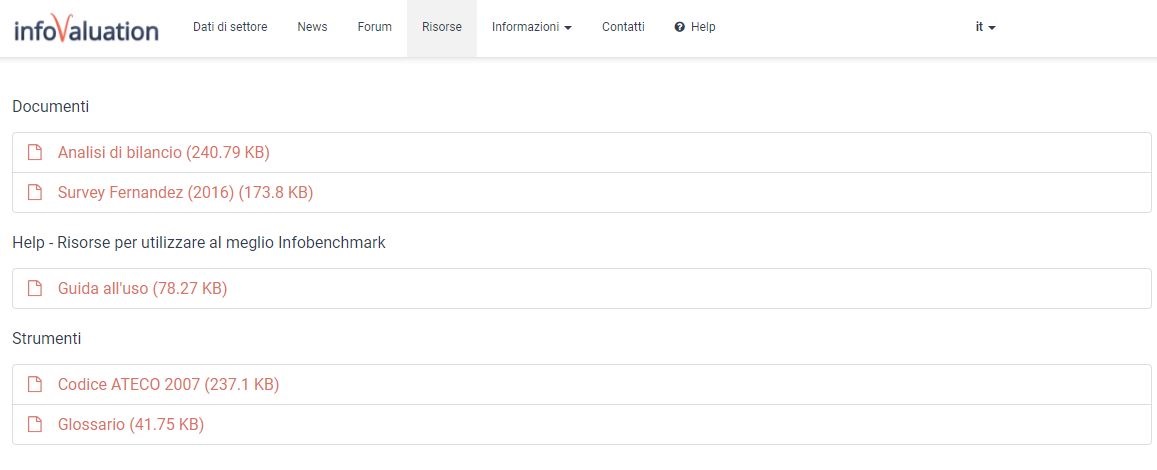The height and width of the screenshot is (470, 1157).
Task: Click file icon beside Guida all'uso
Action: point(34,288)
